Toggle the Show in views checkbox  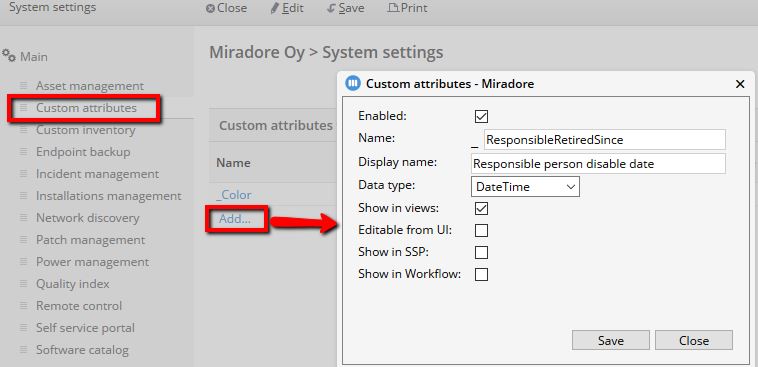coord(481,208)
